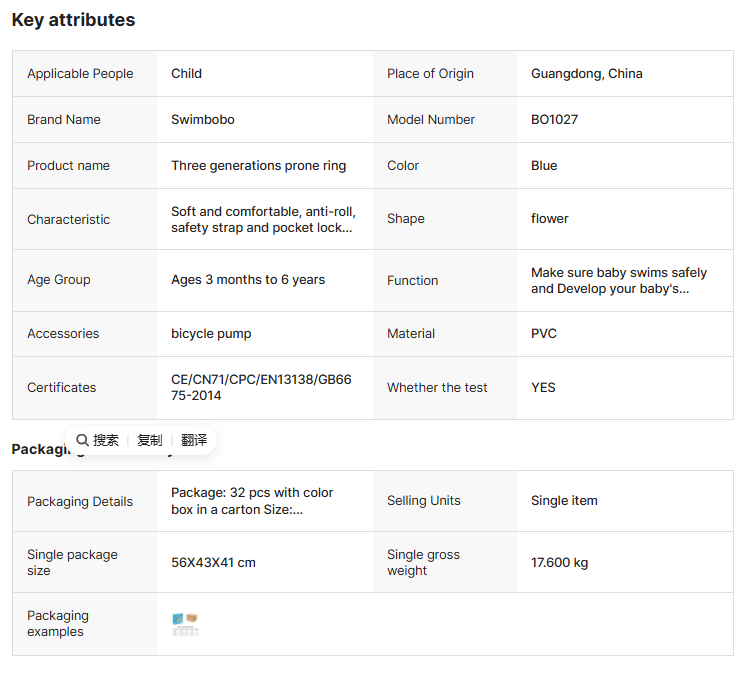The image size is (751, 673).
Task: Click the 'Guangdong, China' origin value
Action: 586,74
